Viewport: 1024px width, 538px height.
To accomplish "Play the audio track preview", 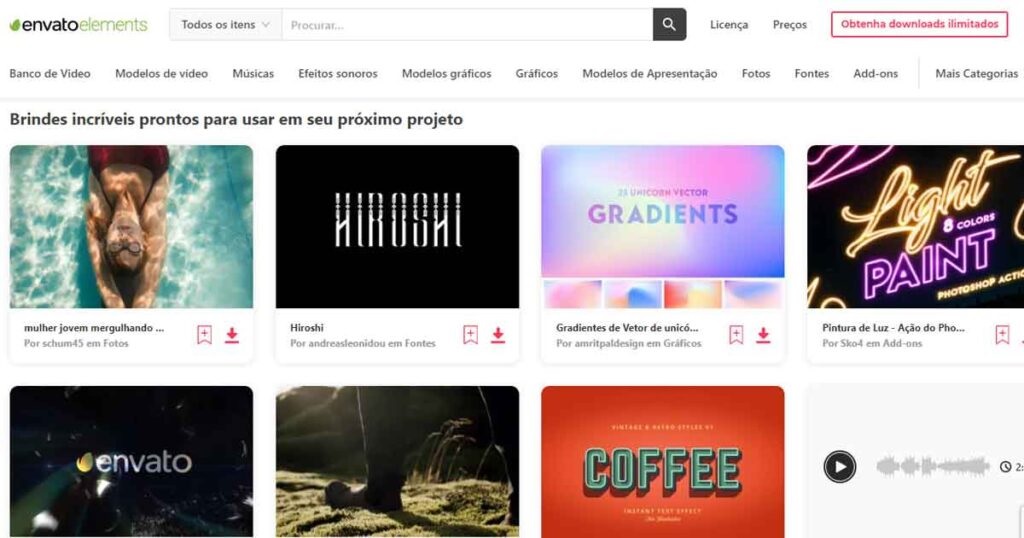I will coord(839,467).
